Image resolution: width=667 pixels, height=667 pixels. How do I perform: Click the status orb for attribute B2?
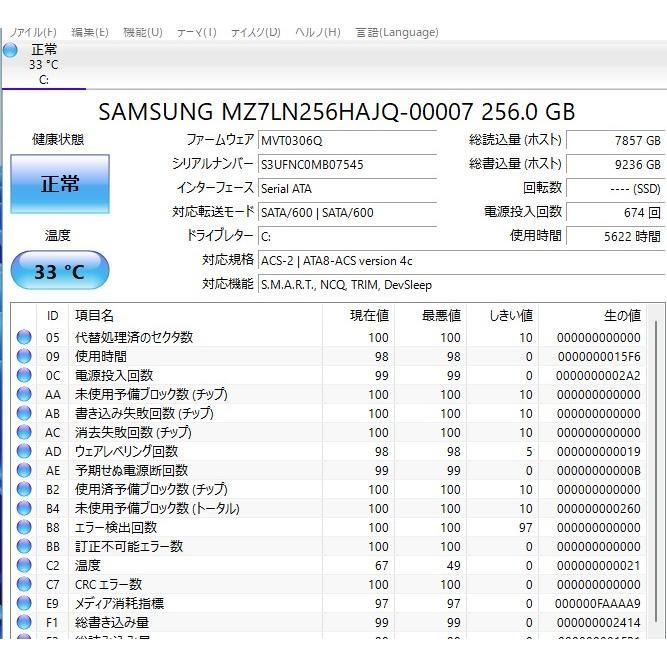(24, 489)
